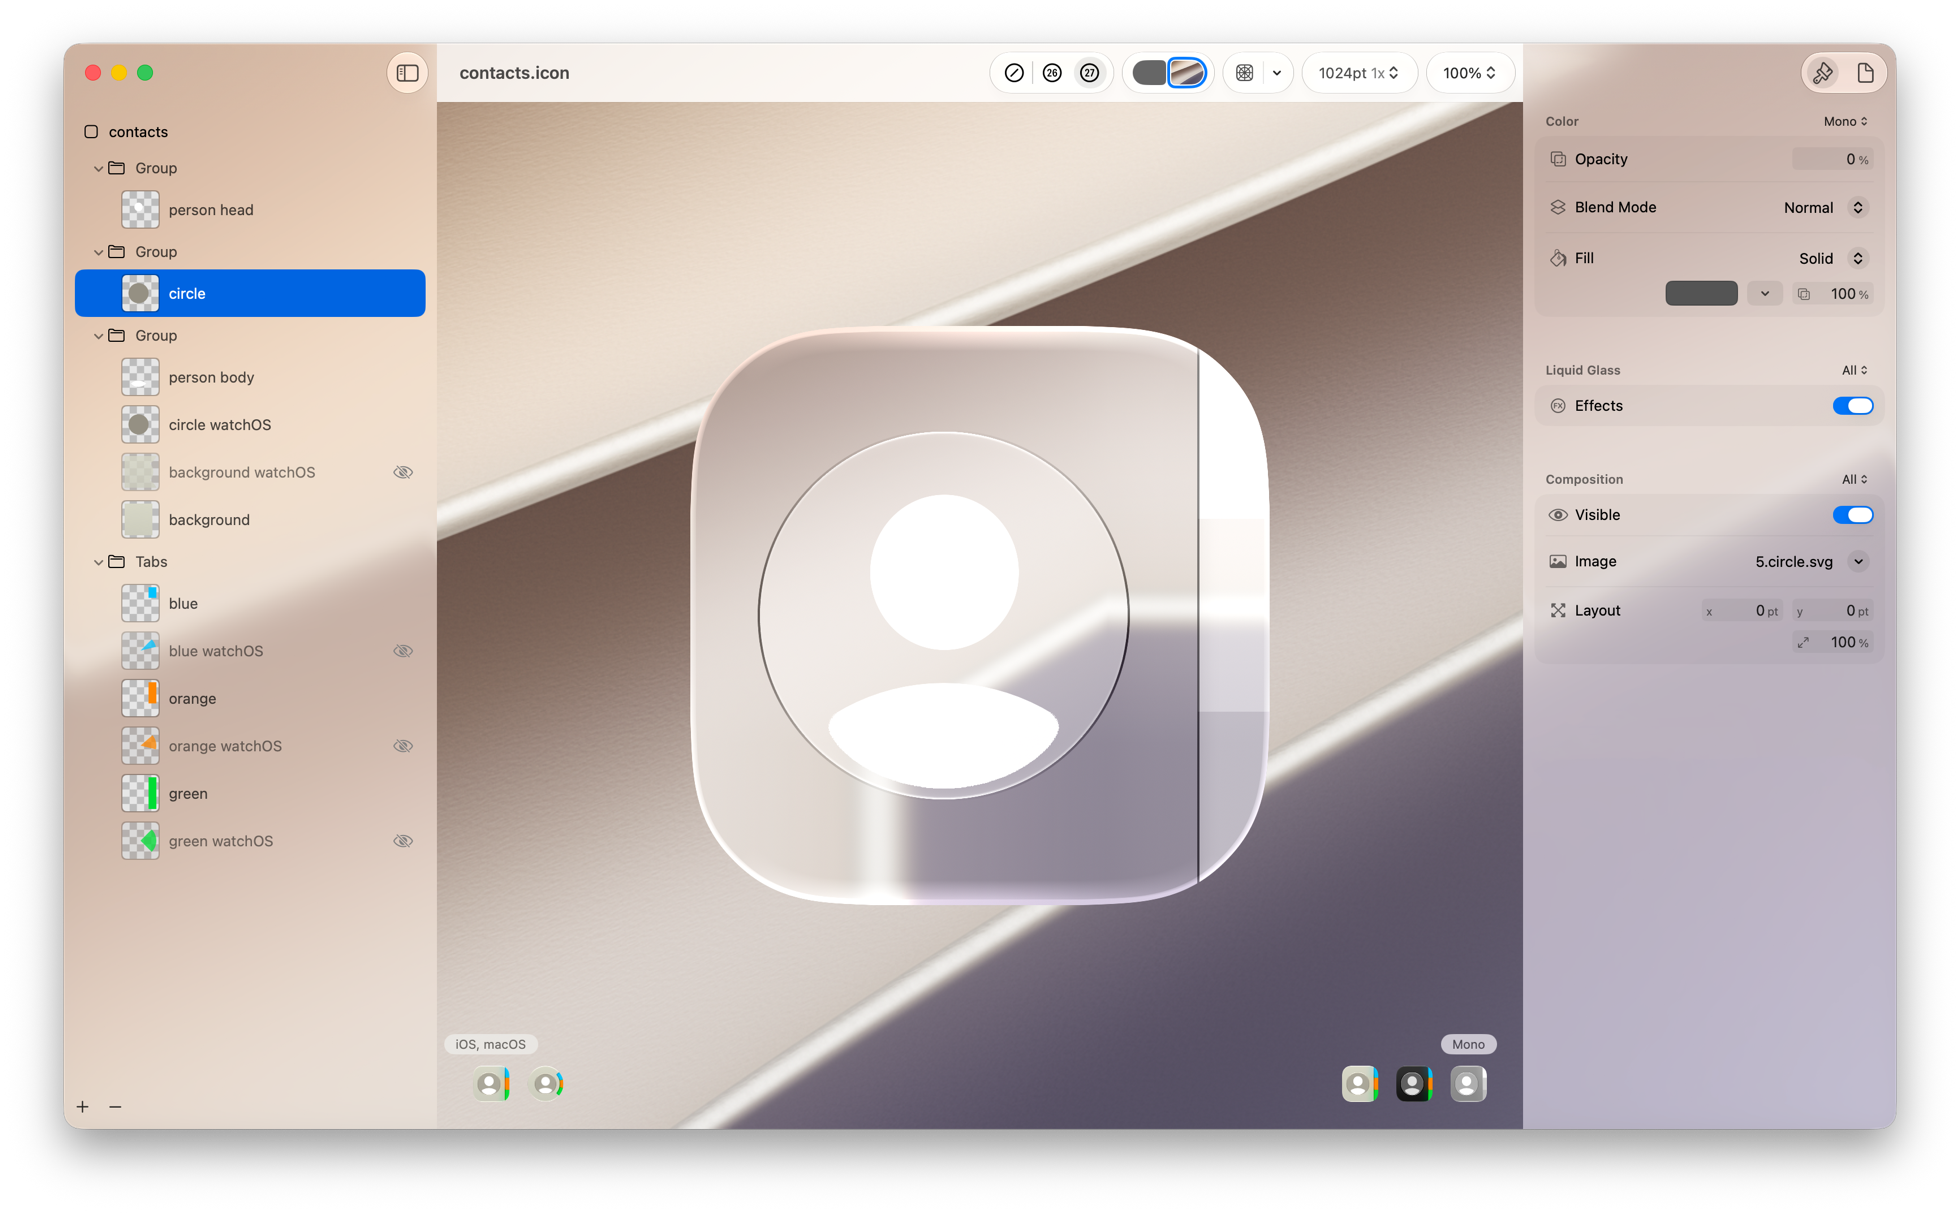
Task: Change the Composition All selector
Action: click(1854, 479)
